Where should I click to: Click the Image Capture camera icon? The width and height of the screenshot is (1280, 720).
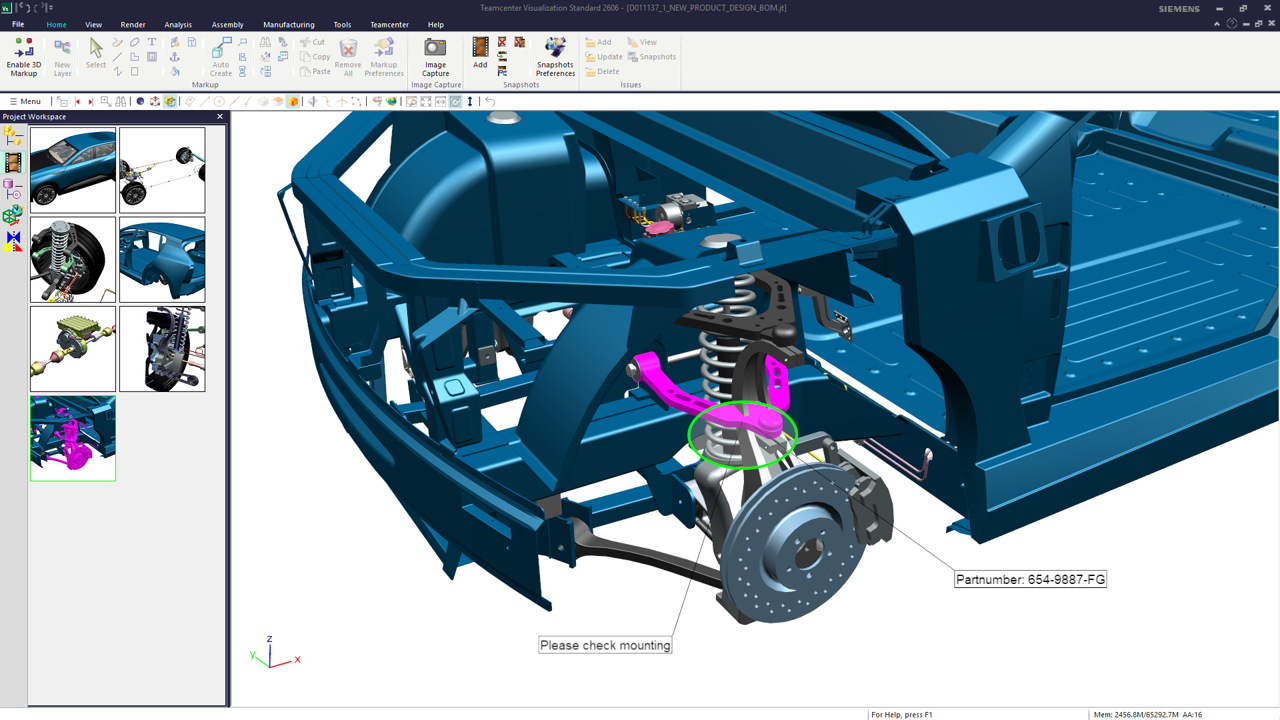[x=435, y=47]
